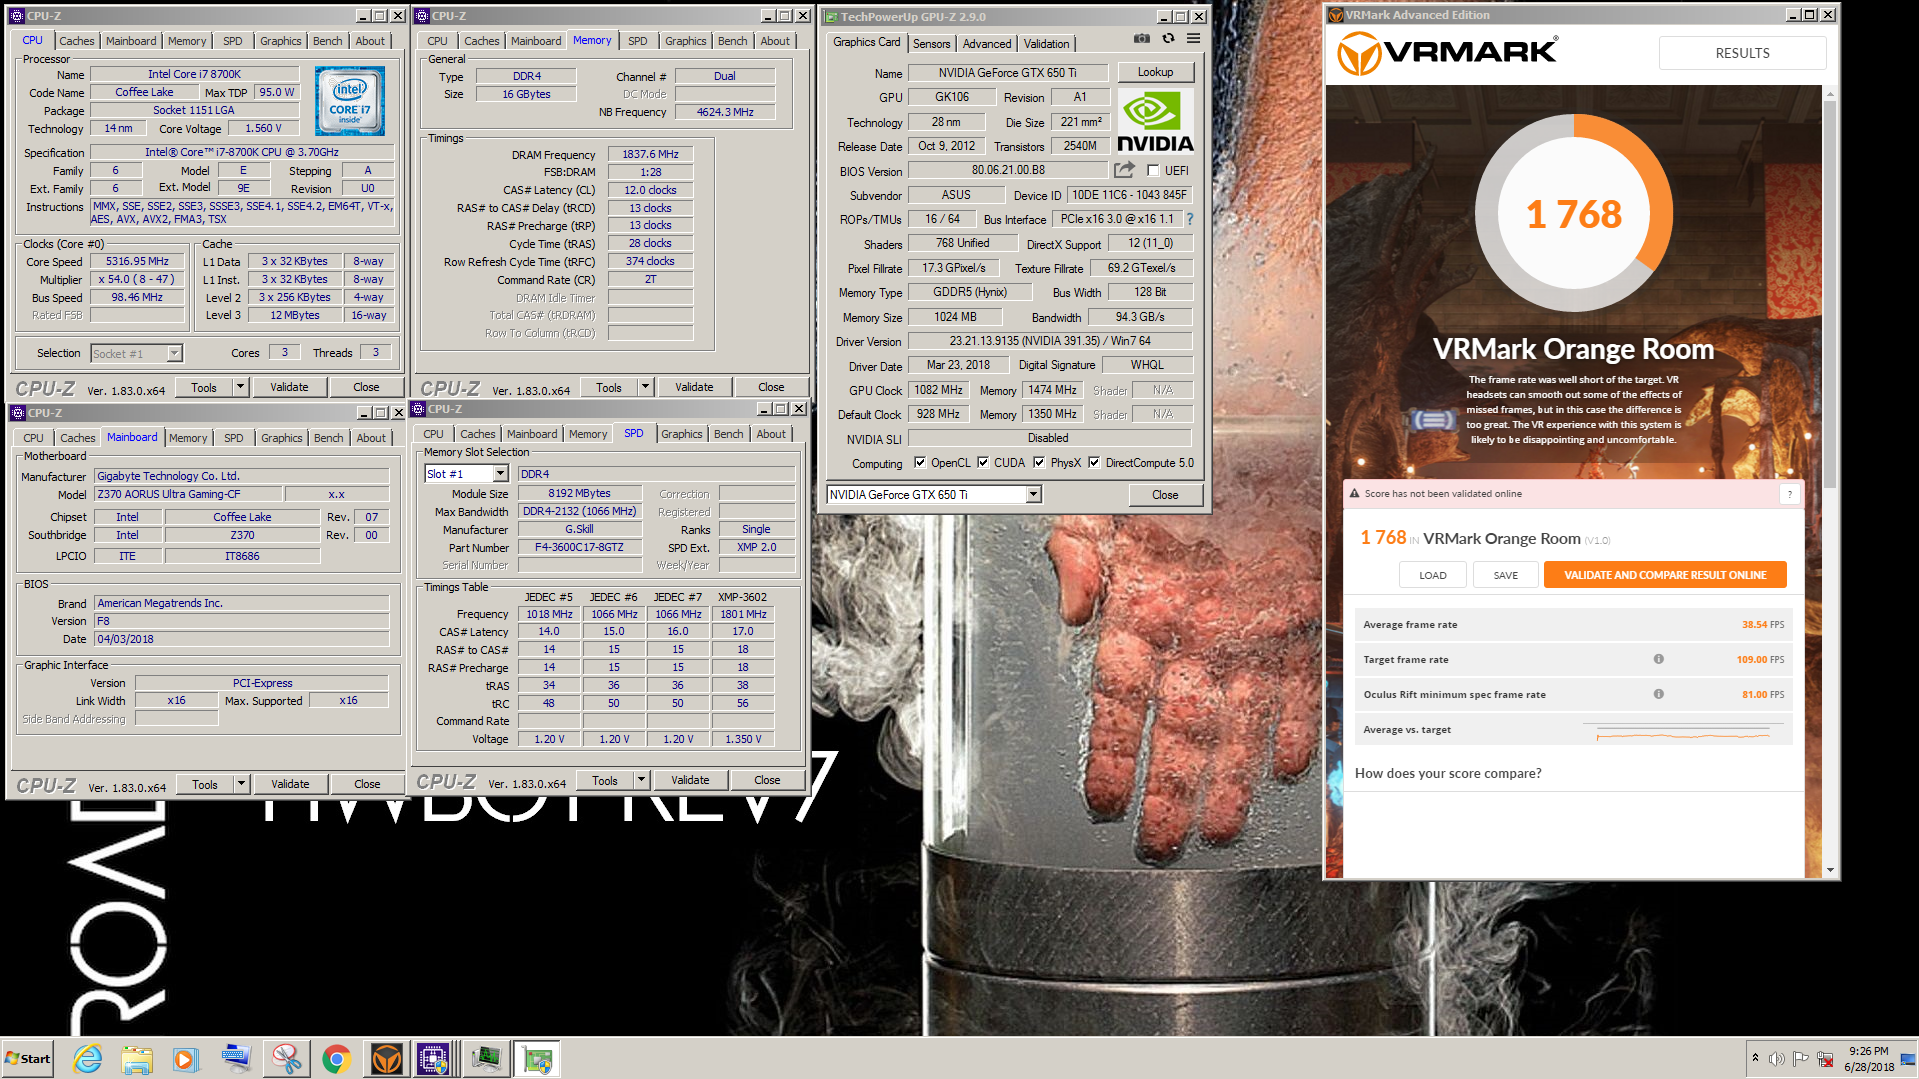The width and height of the screenshot is (1919, 1079).
Task: Click the taskbar clock showing 9:26 PM
Action: pos(1868,1058)
